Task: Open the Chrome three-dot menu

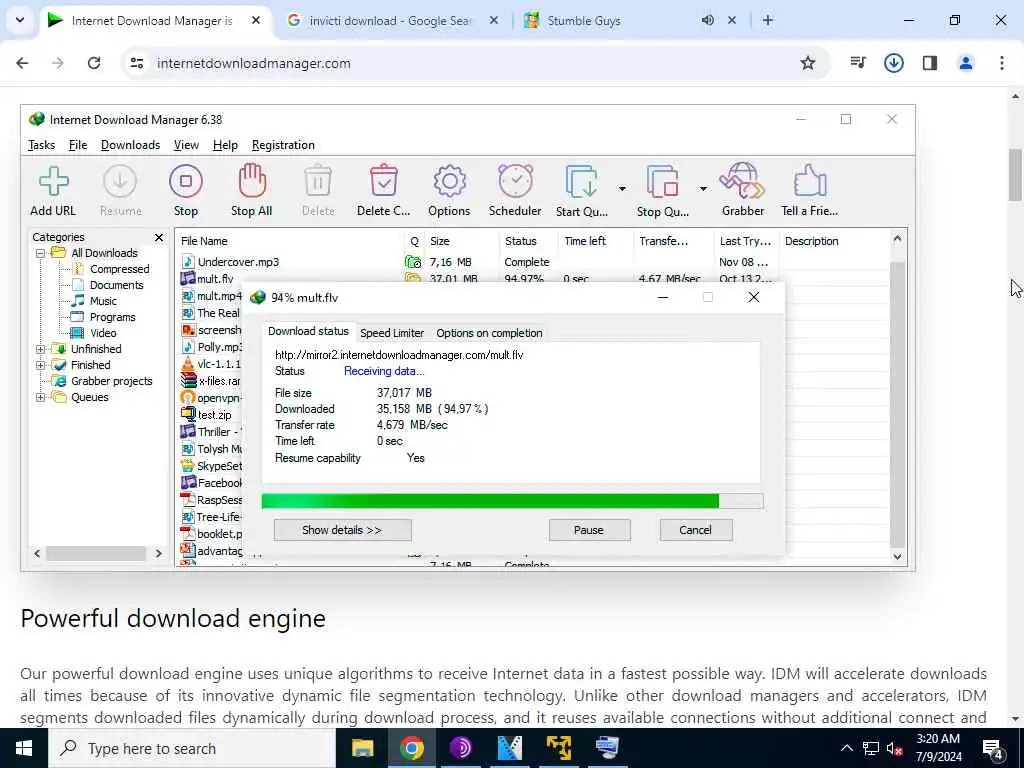Action: point(1002,63)
